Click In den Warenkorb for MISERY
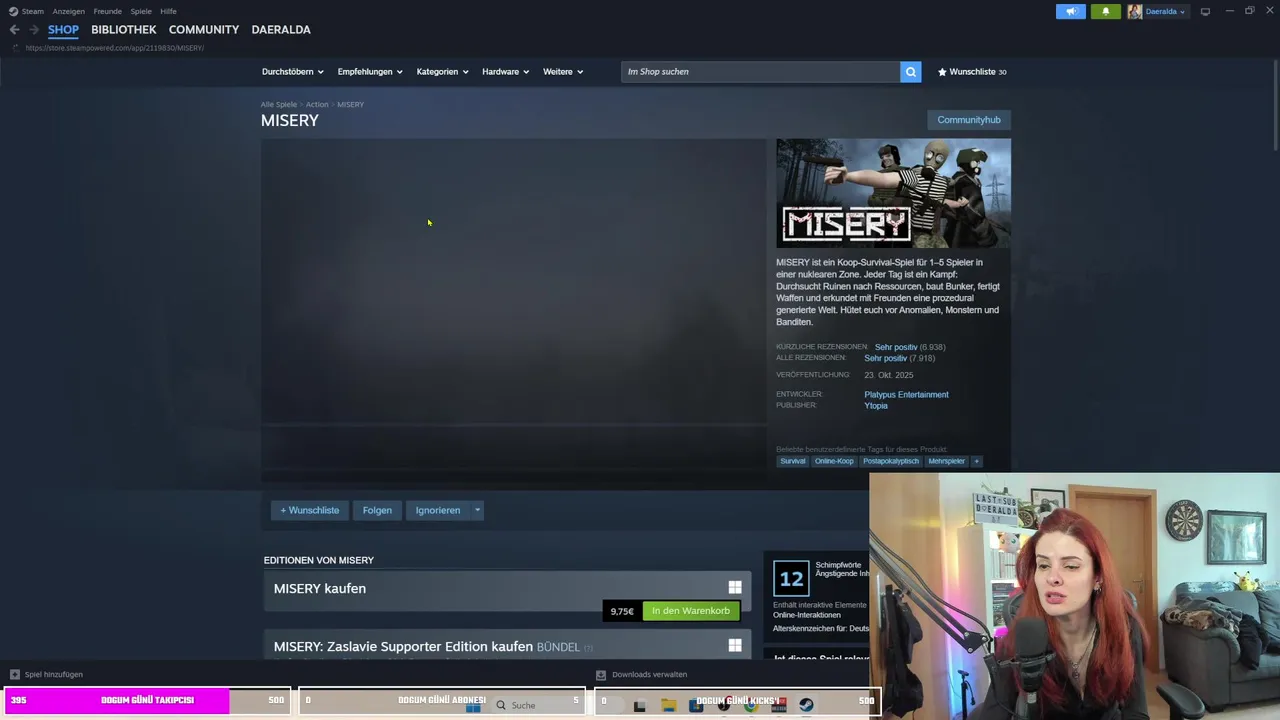Image resolution: width=1280 pixels, height=720 pixels. click(691, 611)
